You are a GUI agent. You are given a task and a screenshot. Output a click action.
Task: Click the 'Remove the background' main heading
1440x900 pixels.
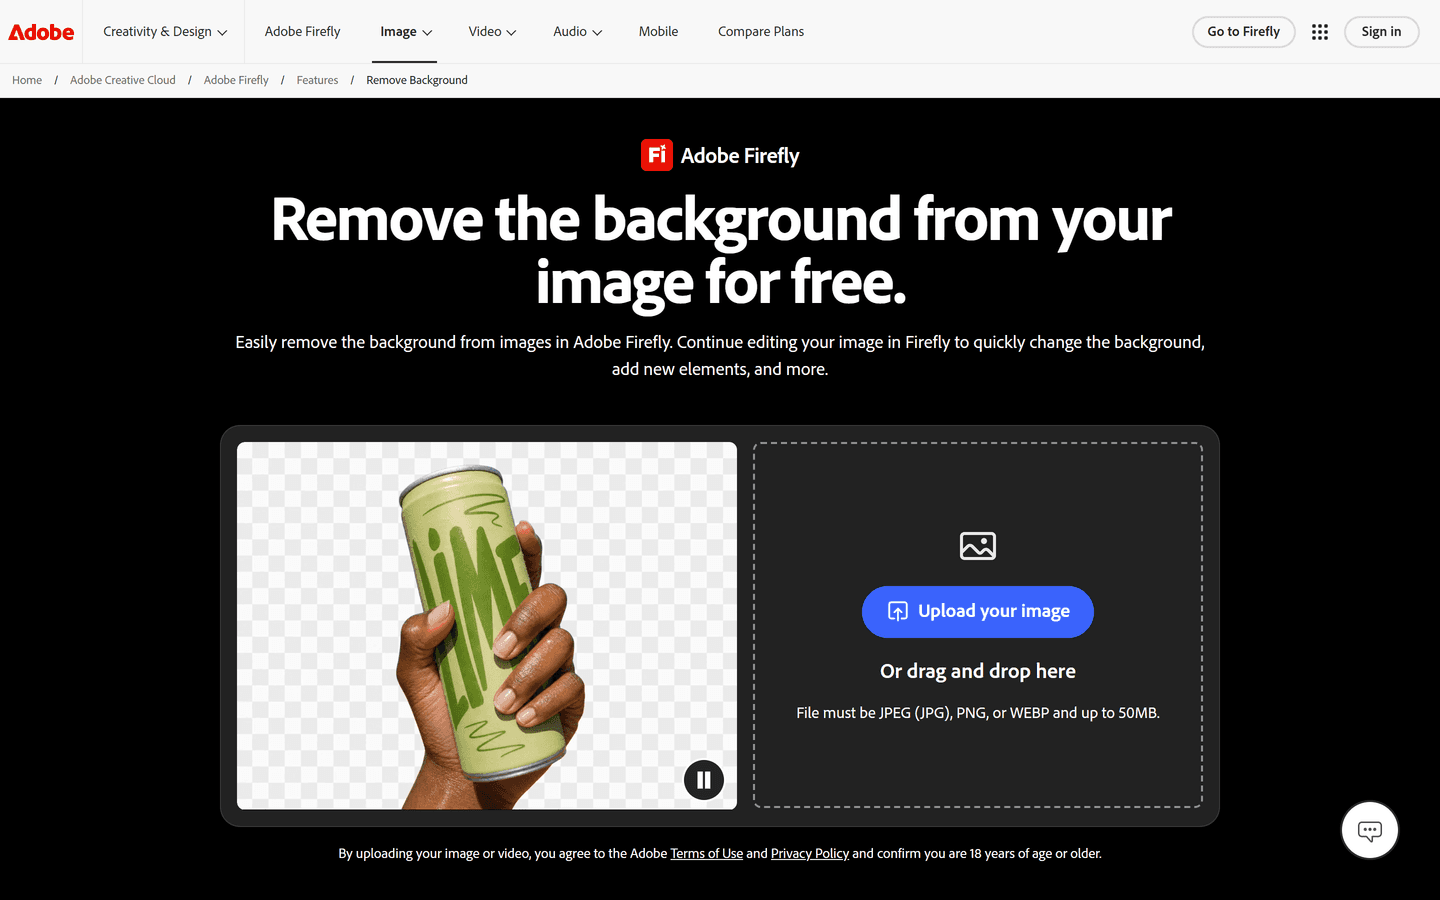pos(720,250)
